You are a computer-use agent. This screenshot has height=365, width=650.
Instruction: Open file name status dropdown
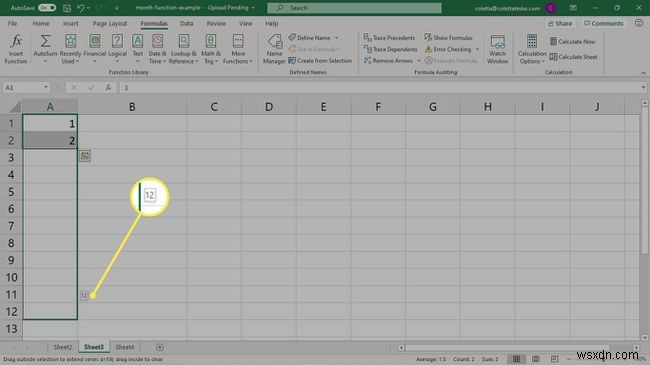tap(252, 8)
